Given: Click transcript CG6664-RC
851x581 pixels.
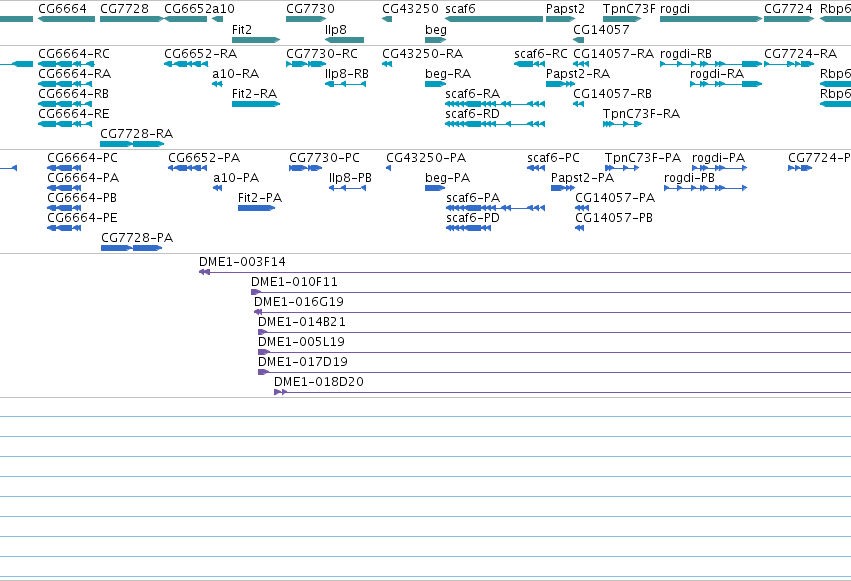Looking at the screenshot, I should click(x=65, y=64).
